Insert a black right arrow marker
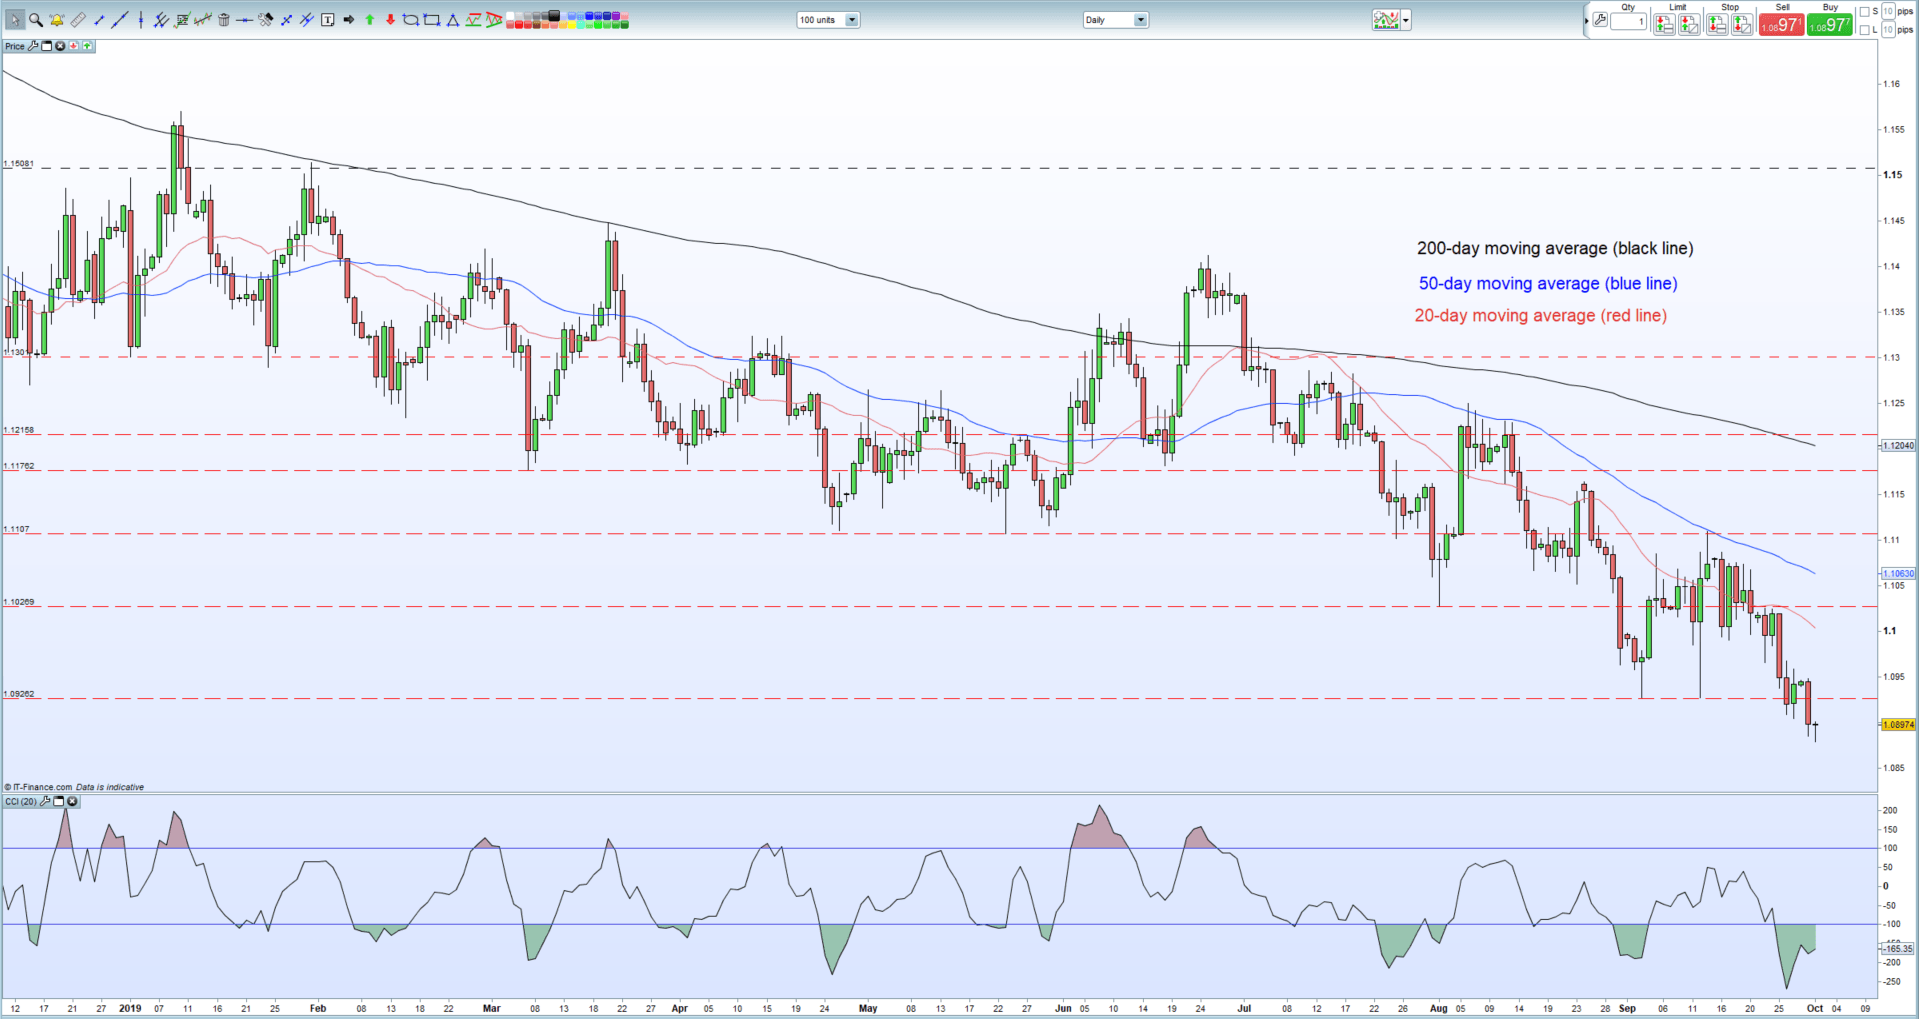The image size is (1919, 1019). pyautogui.click(x=348, y=20)
